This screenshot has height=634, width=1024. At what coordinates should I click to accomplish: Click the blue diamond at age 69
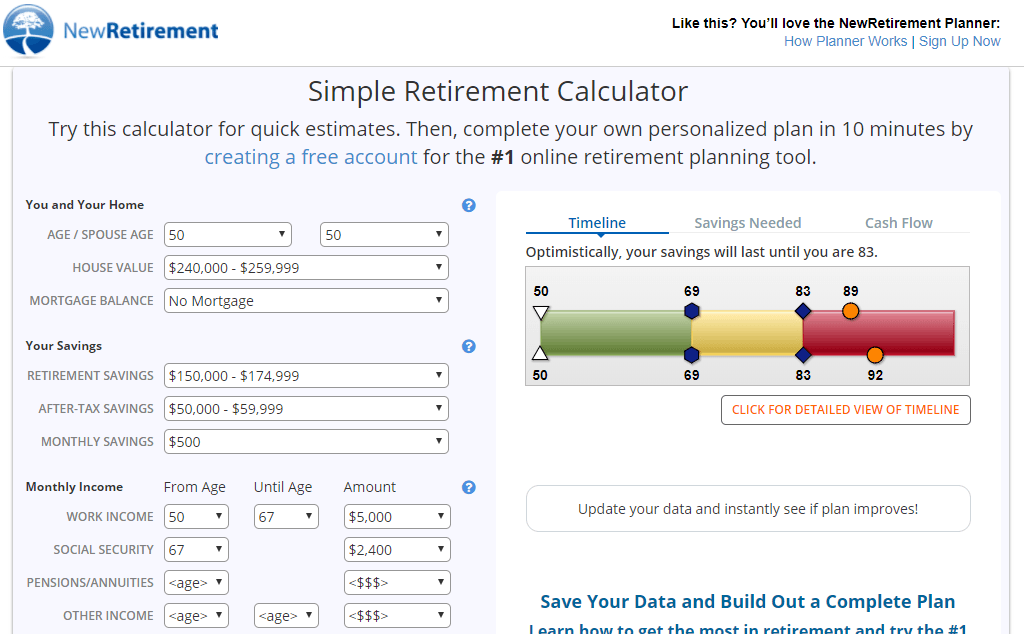692,311
